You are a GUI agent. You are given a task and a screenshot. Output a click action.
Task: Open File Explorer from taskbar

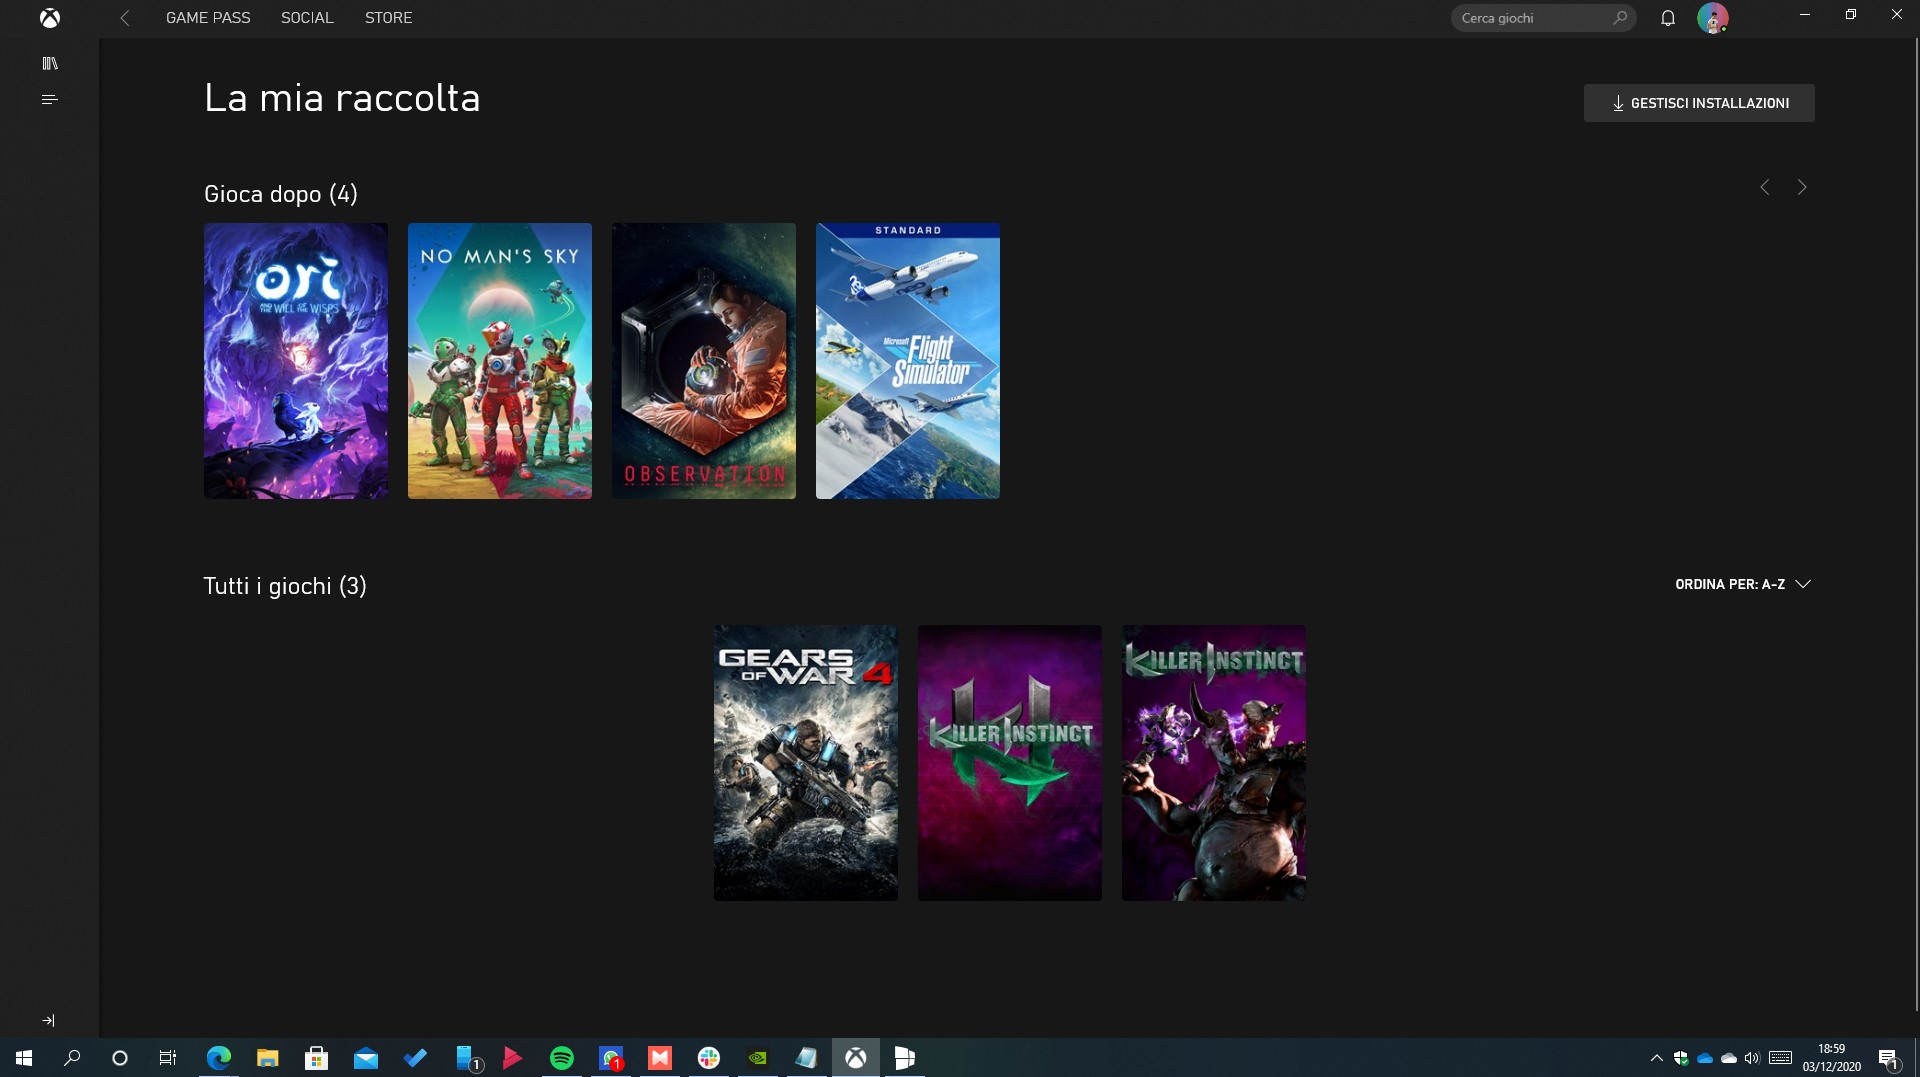coord(267,1058)
